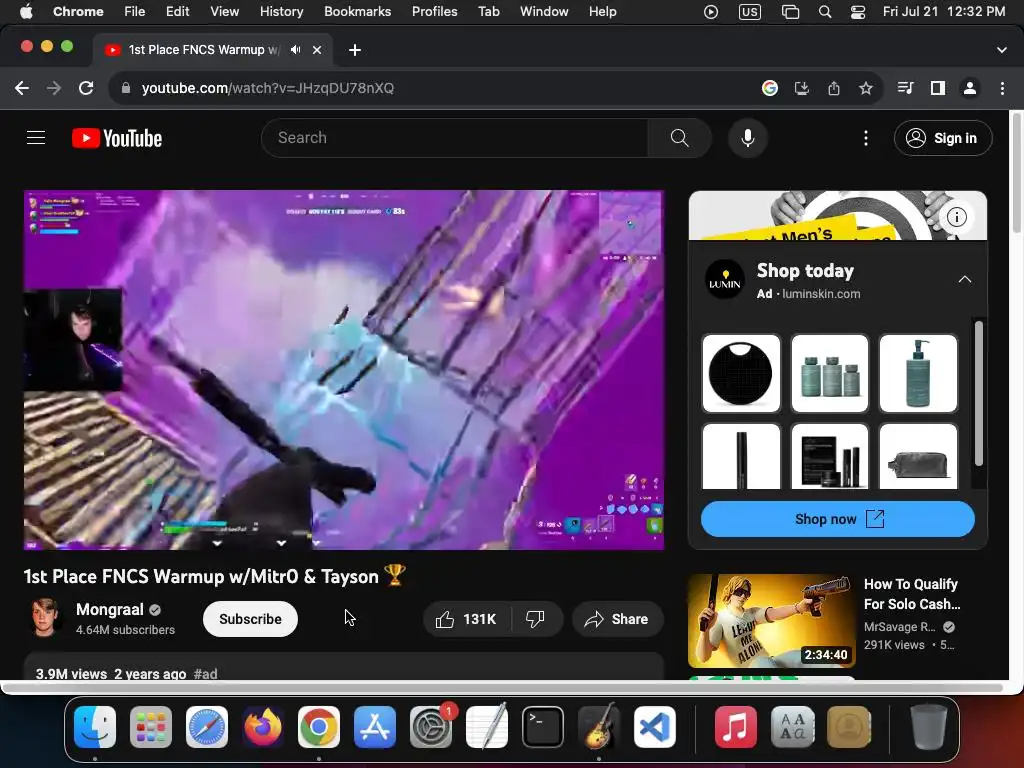The height and width of the screenshot is (768, 1024).
Task: Expand the tab search dropdown arrow
Action: (x=1001, y=50)
